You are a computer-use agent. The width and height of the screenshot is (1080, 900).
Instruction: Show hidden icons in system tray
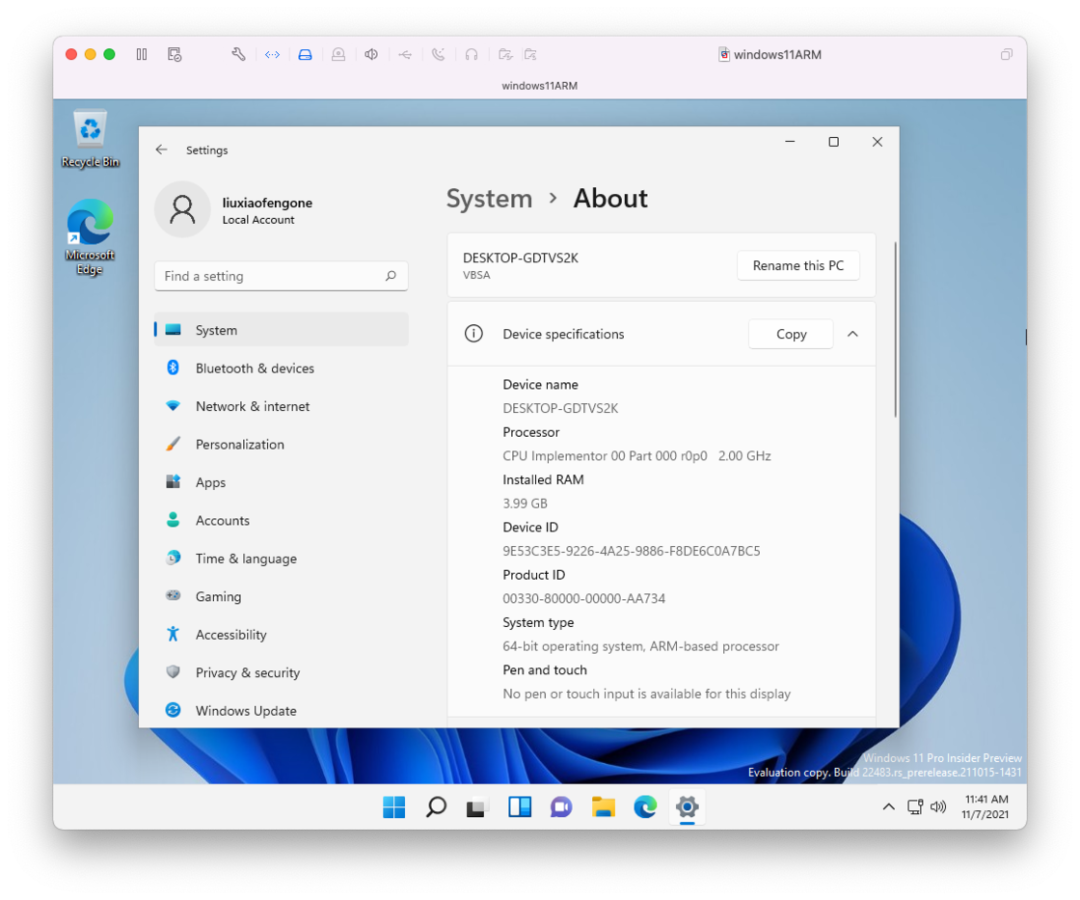(x=887, y=807)
